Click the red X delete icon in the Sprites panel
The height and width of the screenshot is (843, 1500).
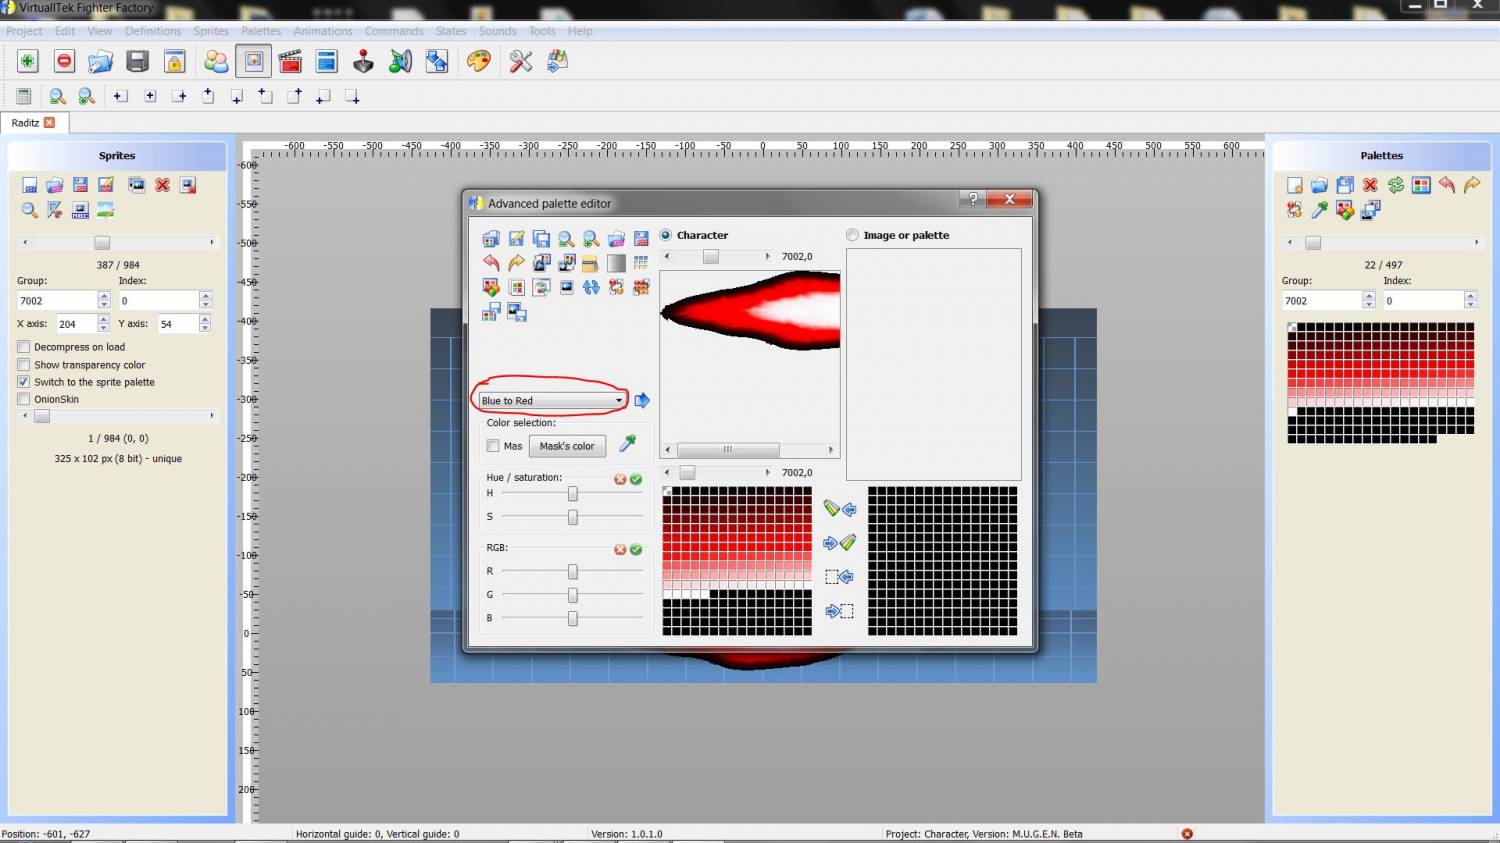[x=162, y=185]
